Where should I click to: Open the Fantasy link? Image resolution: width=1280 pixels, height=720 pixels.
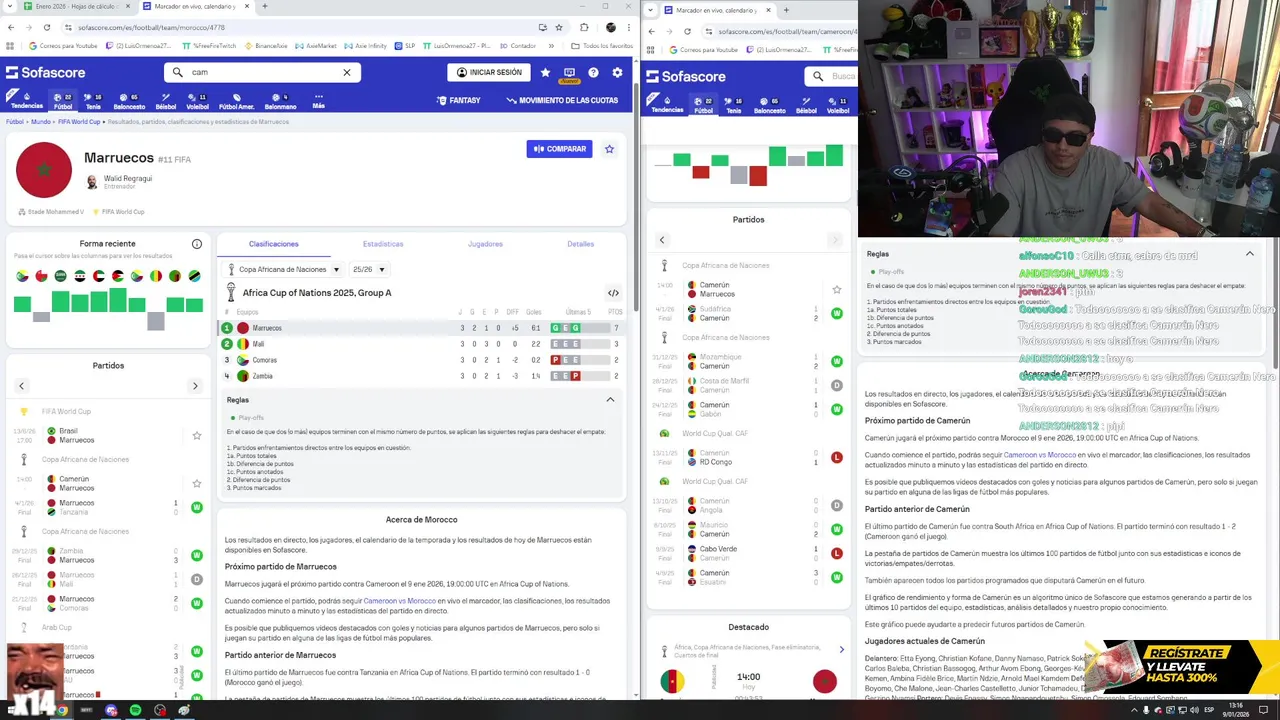click(x=459, y=100)
